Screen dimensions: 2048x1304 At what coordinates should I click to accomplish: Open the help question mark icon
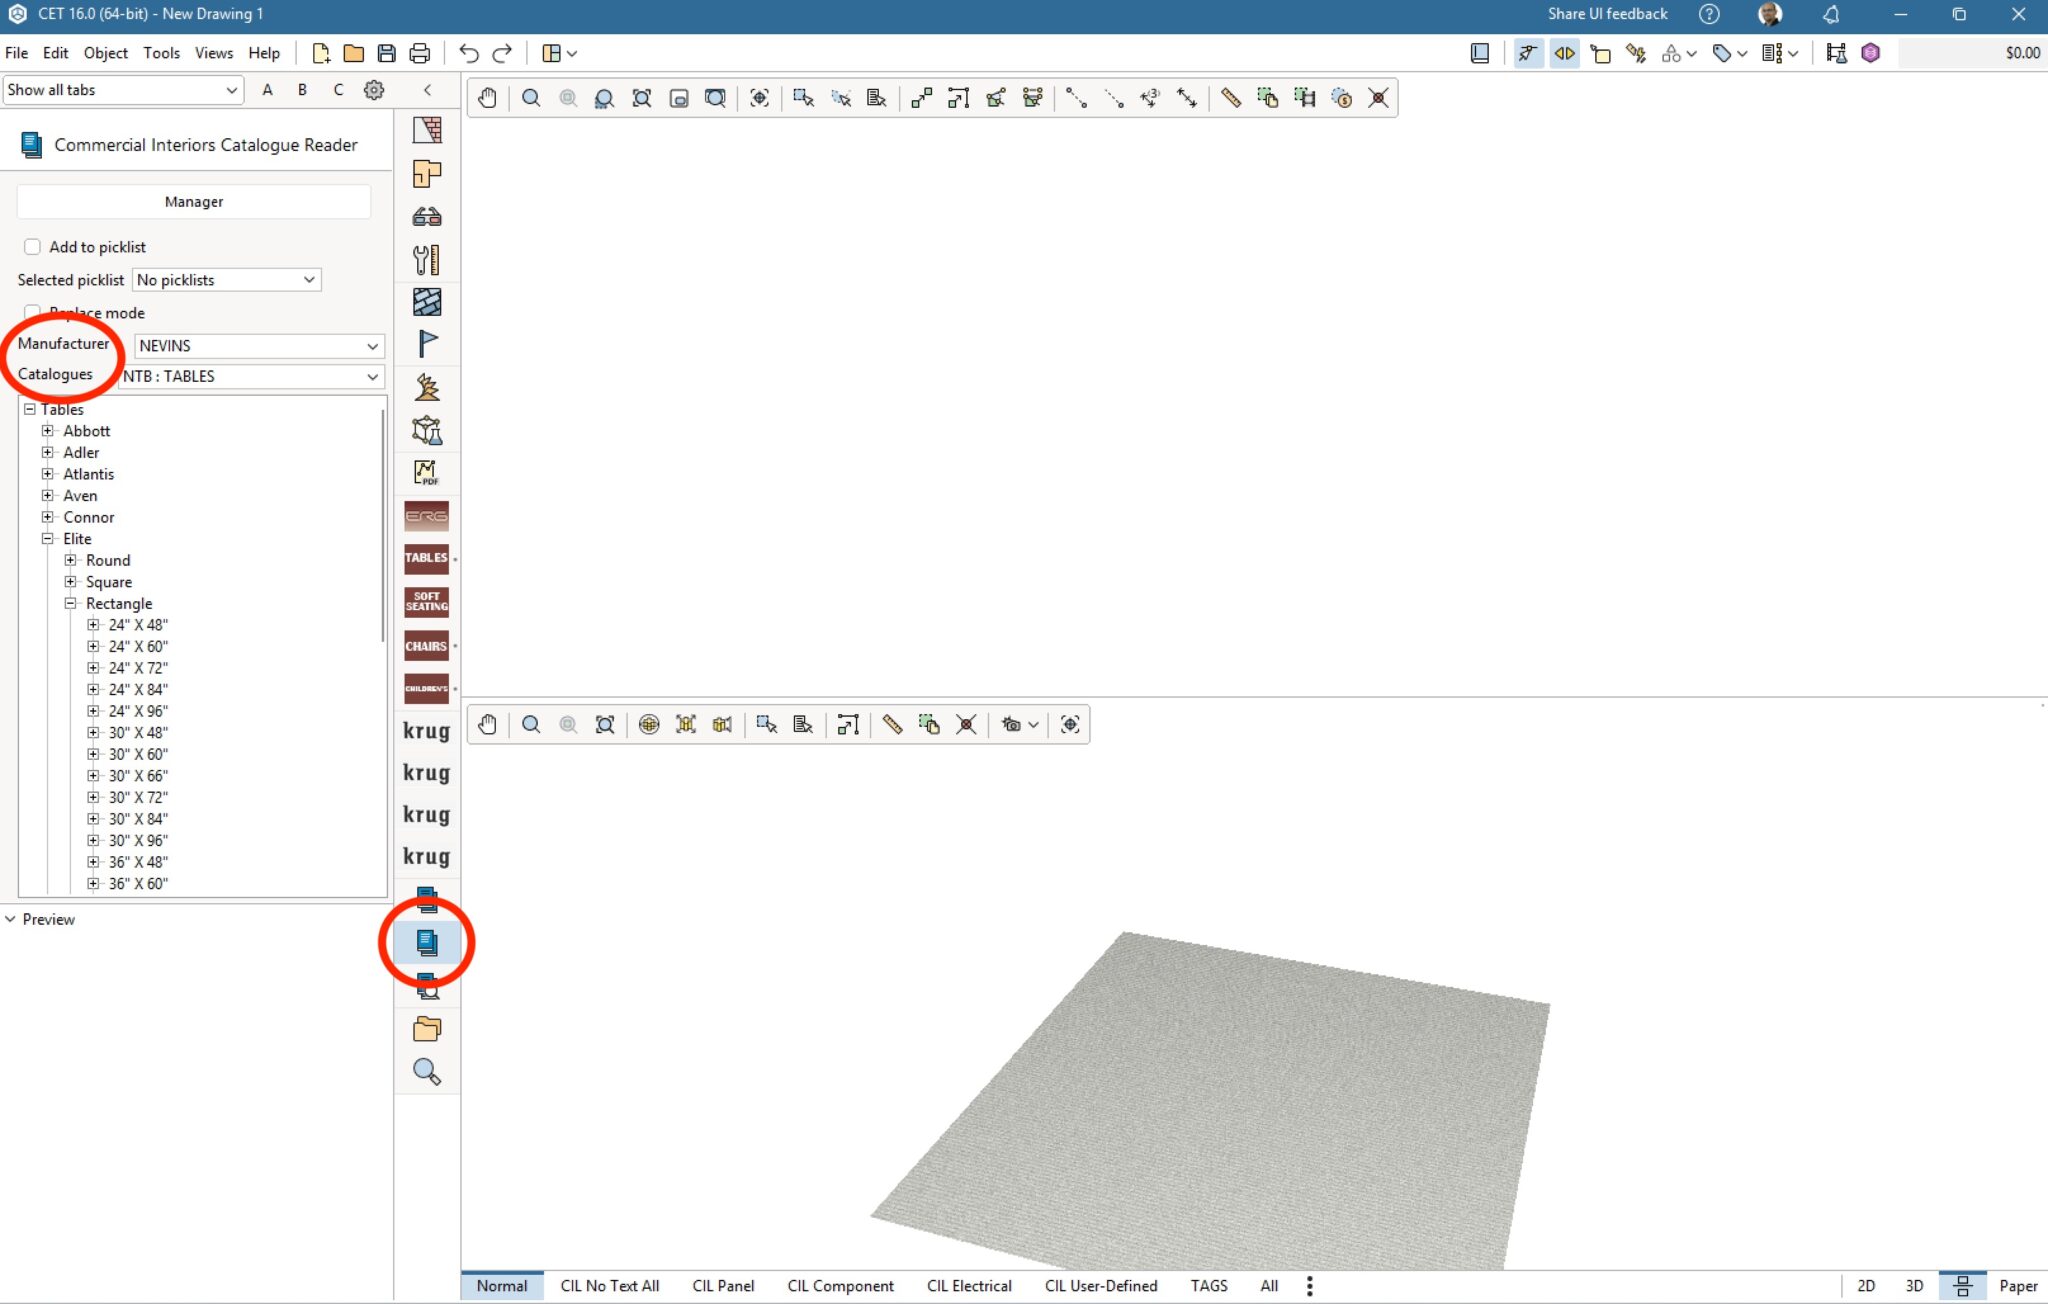[1709, 14]
